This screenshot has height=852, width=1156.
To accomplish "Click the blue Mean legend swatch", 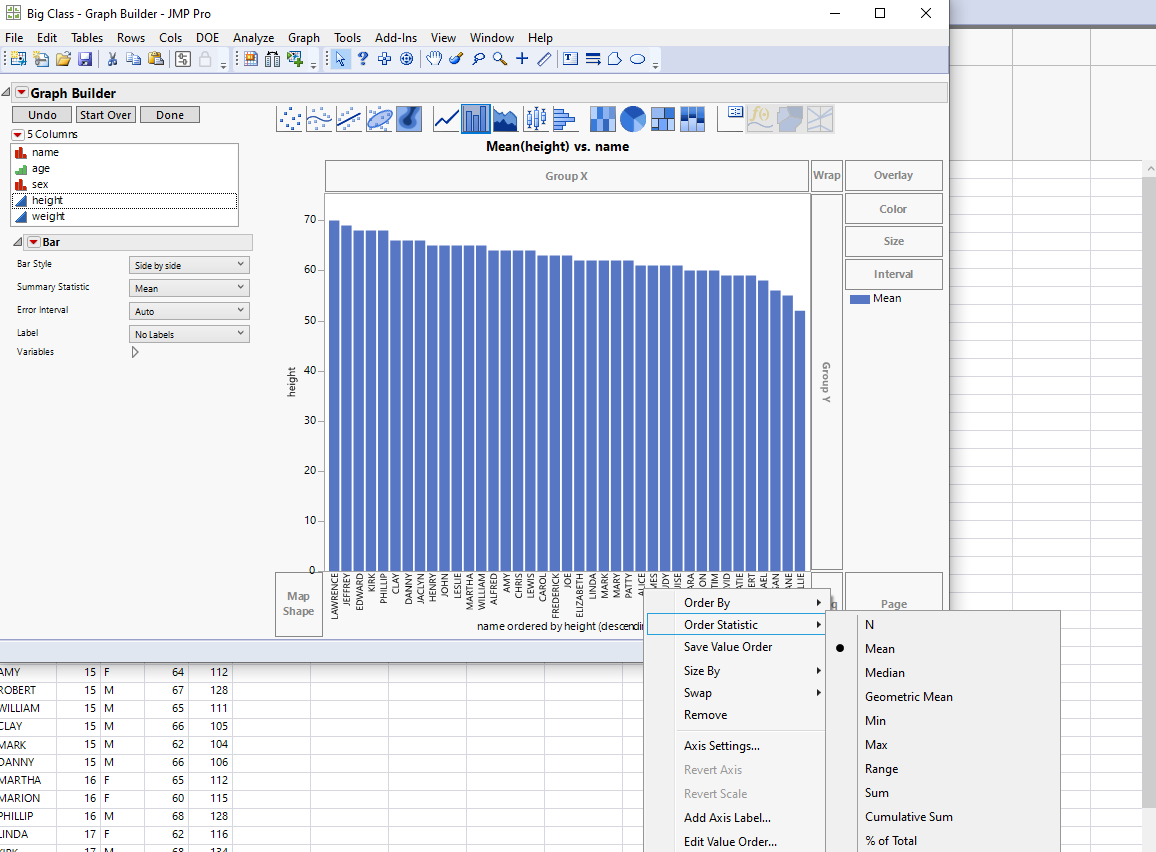I will (x=859, y=299).
